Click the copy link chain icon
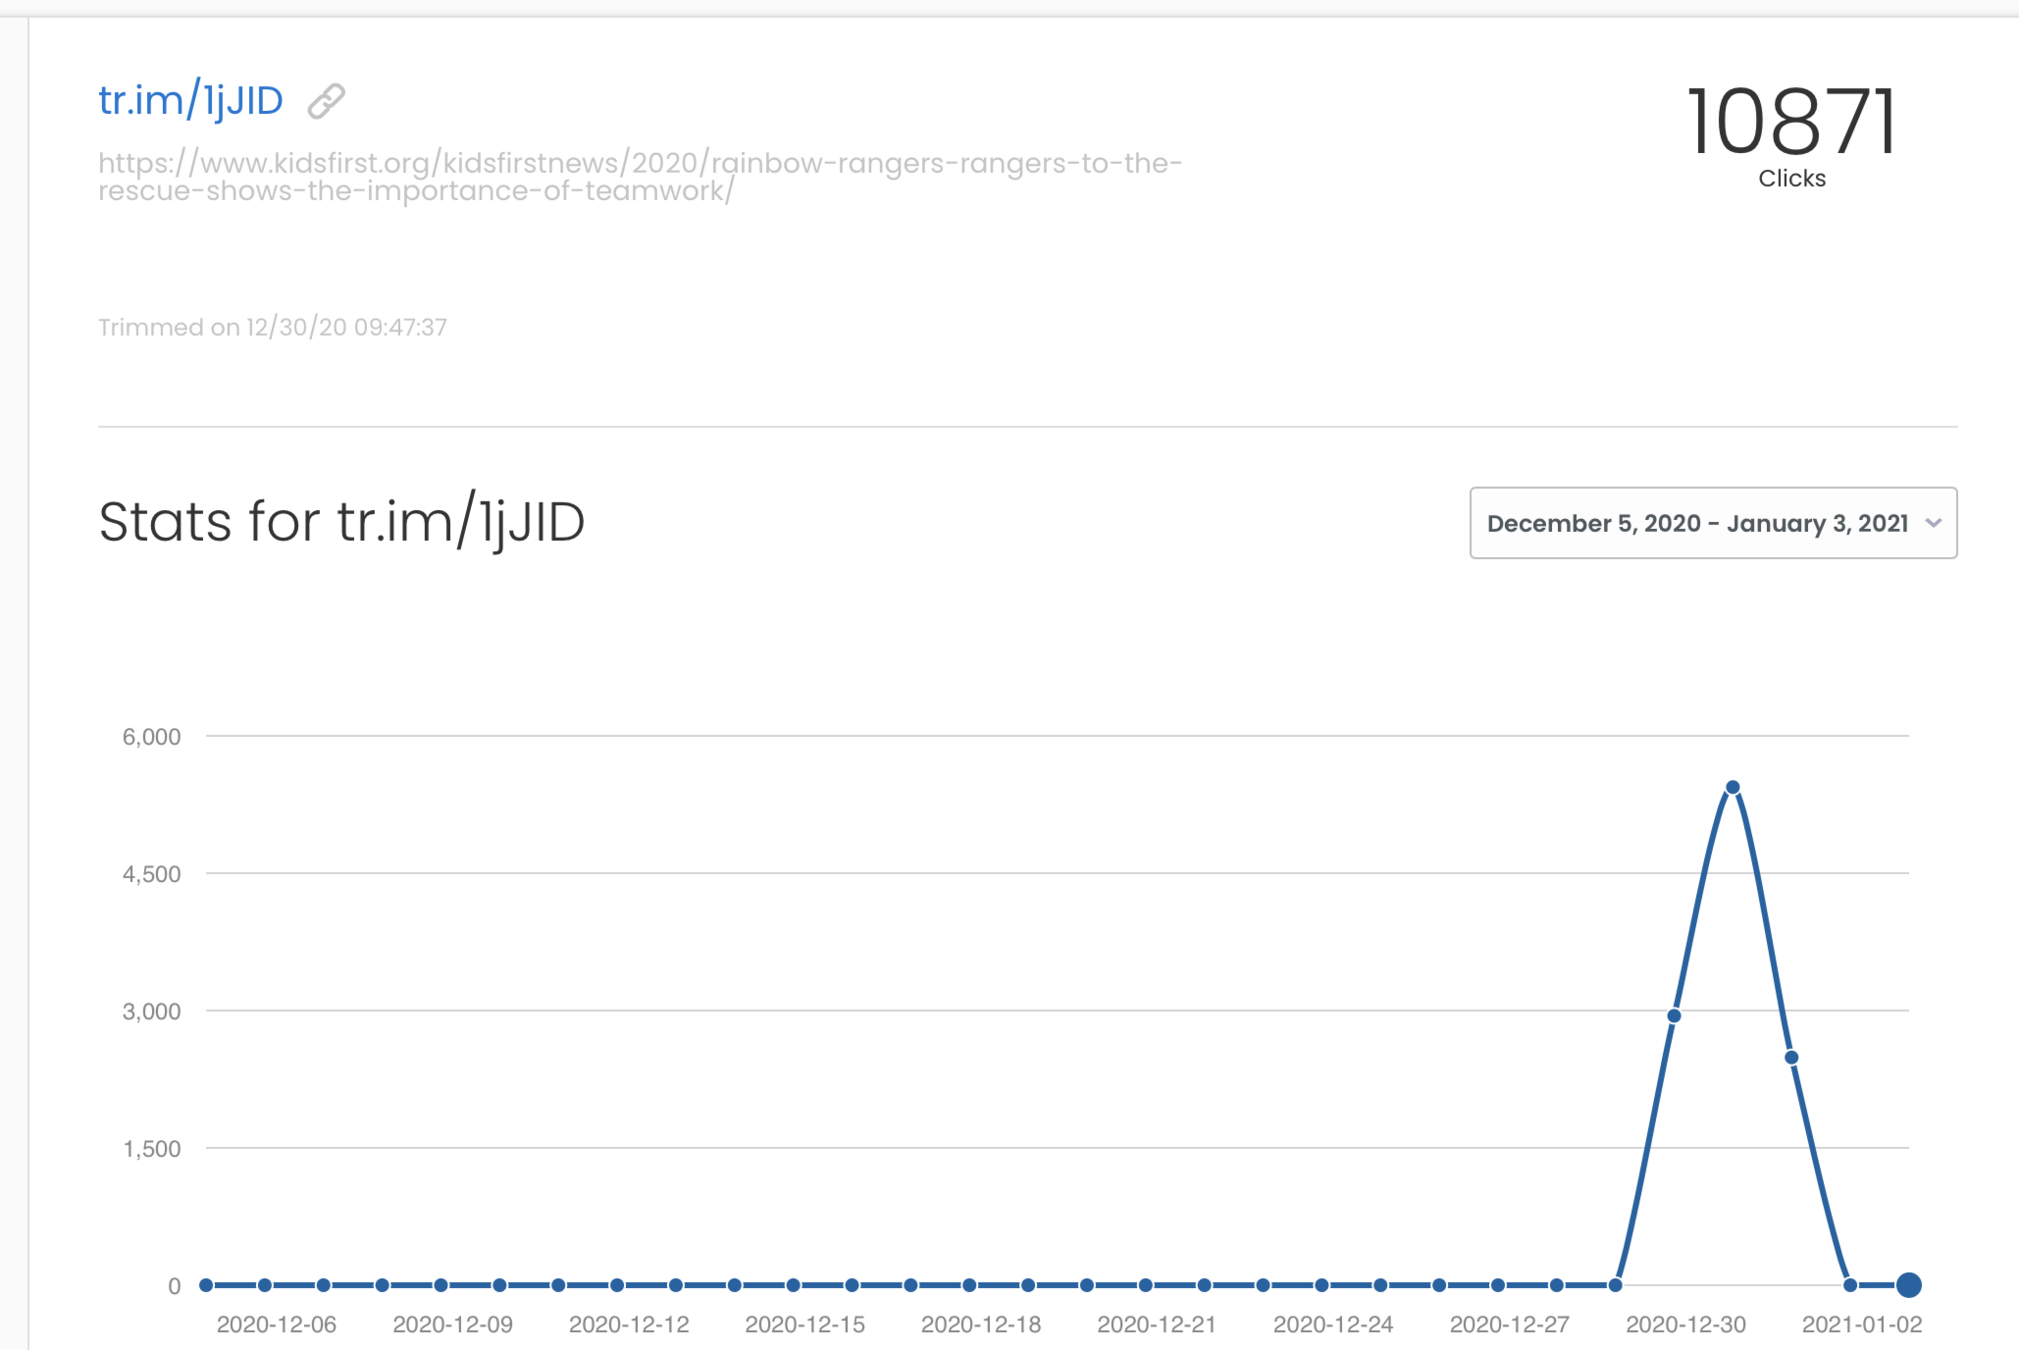This screenshot has width=2019, height=1350. [x=326, y=101]
